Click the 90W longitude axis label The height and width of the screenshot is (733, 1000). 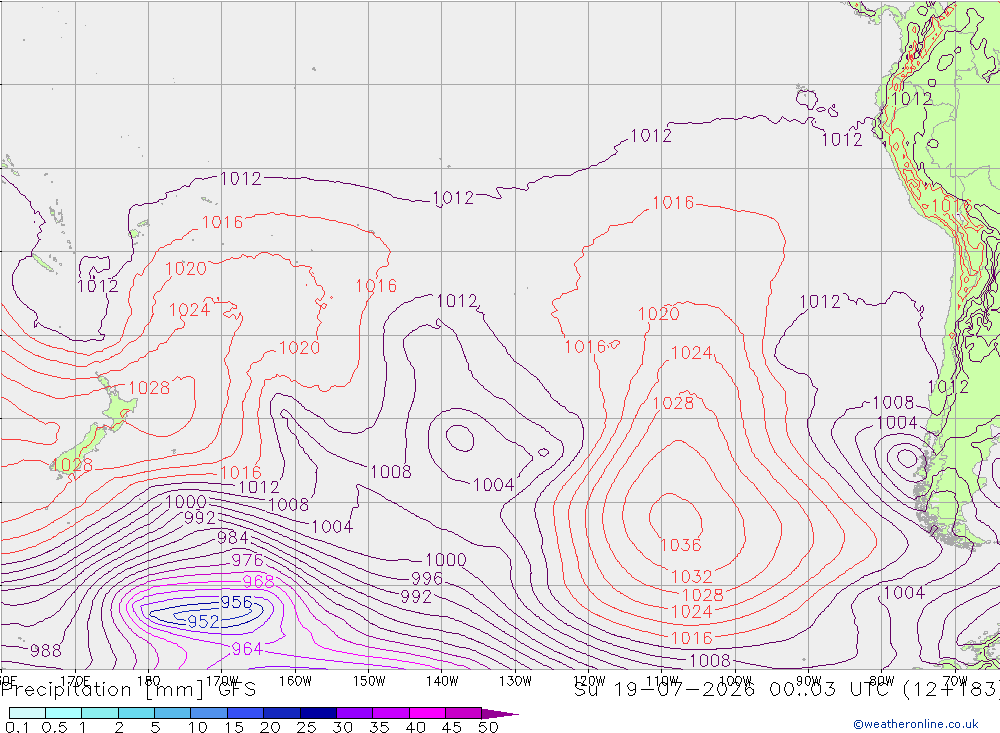point(808,681)
